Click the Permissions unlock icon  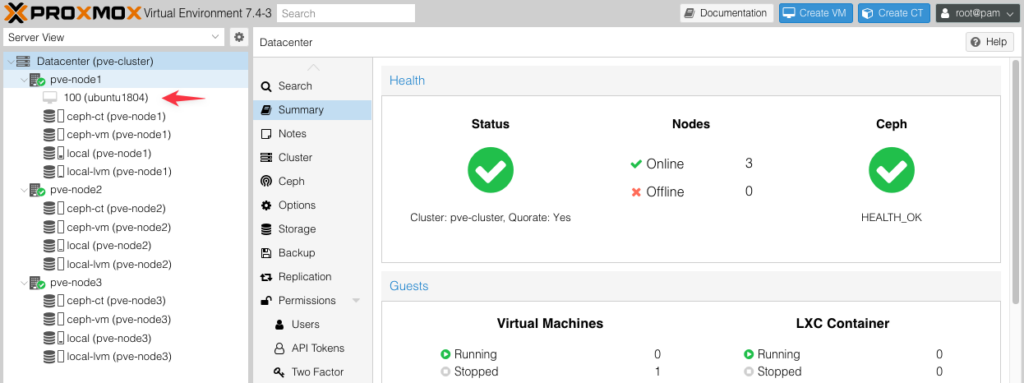[x=266, y=301]
